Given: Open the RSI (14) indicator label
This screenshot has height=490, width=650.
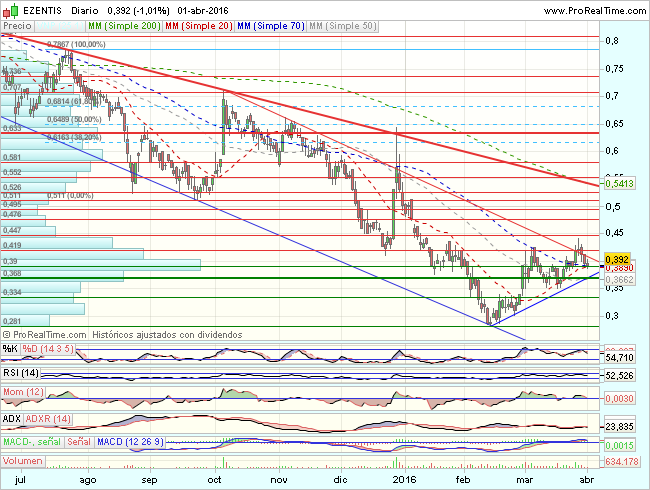Looking at the screenshot, I should coord(21,373).
